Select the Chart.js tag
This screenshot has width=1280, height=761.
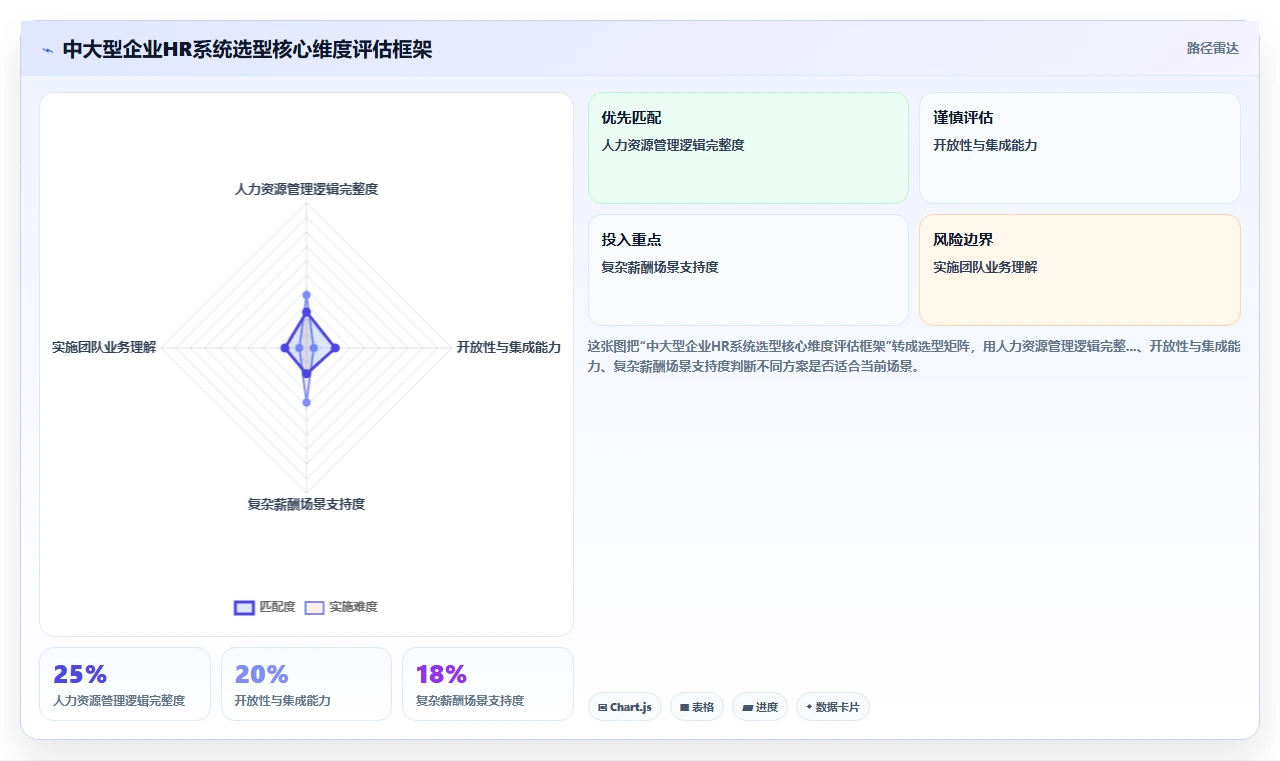pyautogui.click(x=625, y=707)
